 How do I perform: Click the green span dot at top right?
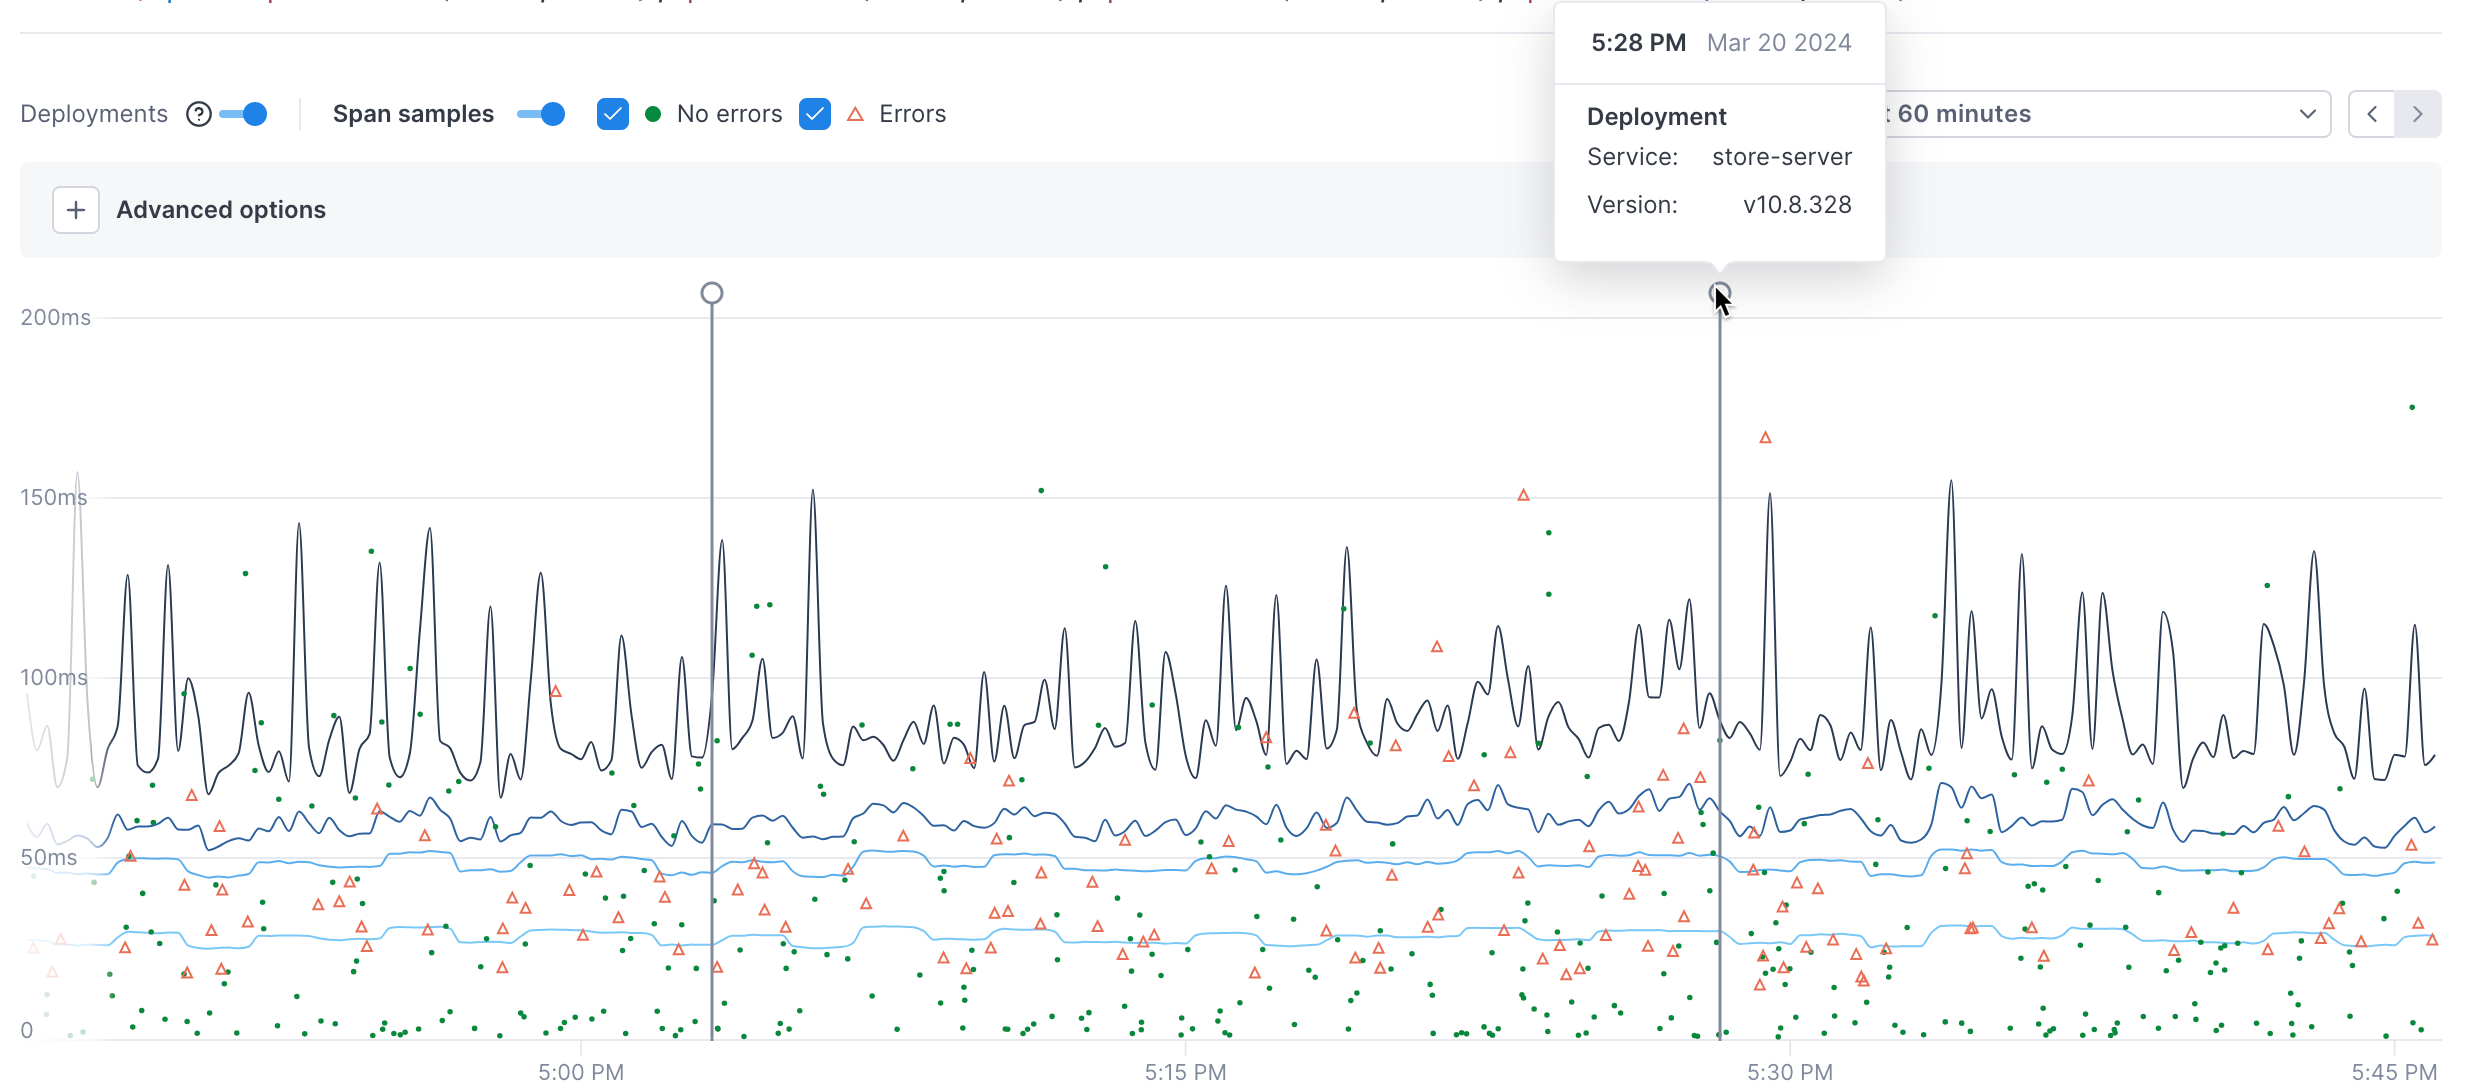2412,407
